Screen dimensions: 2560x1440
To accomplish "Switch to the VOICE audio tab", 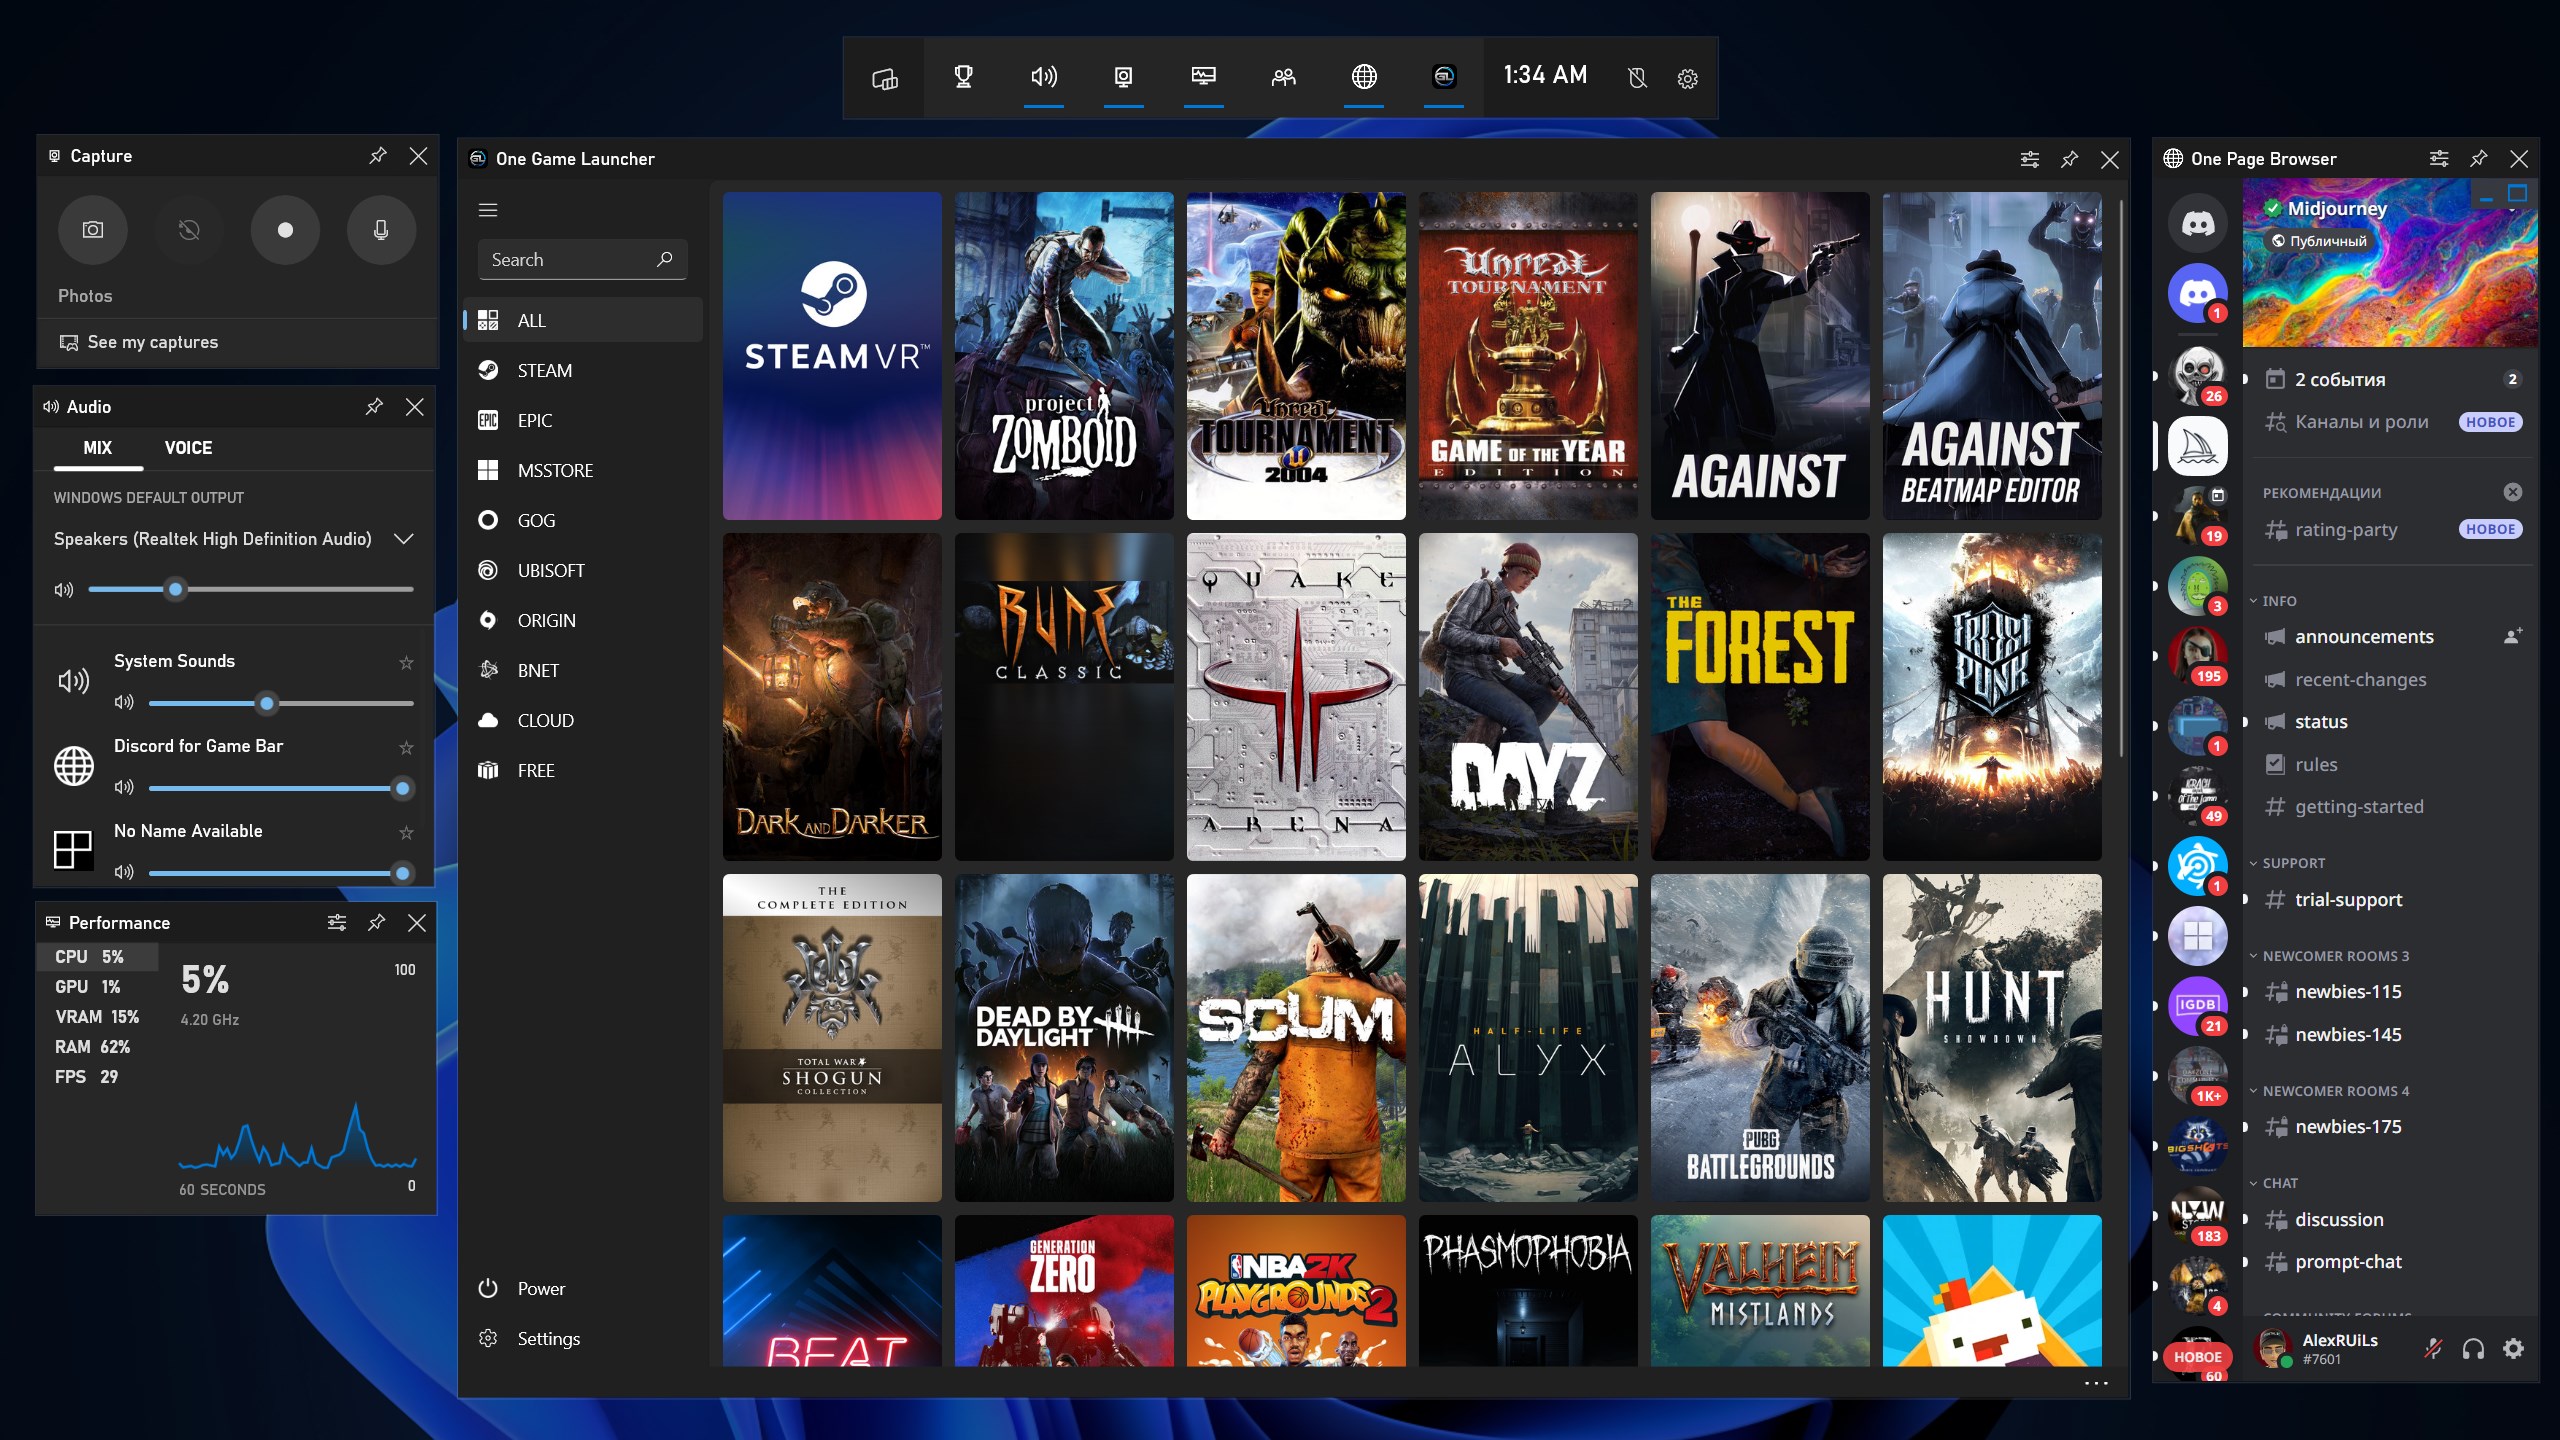I will pos(188,448).
